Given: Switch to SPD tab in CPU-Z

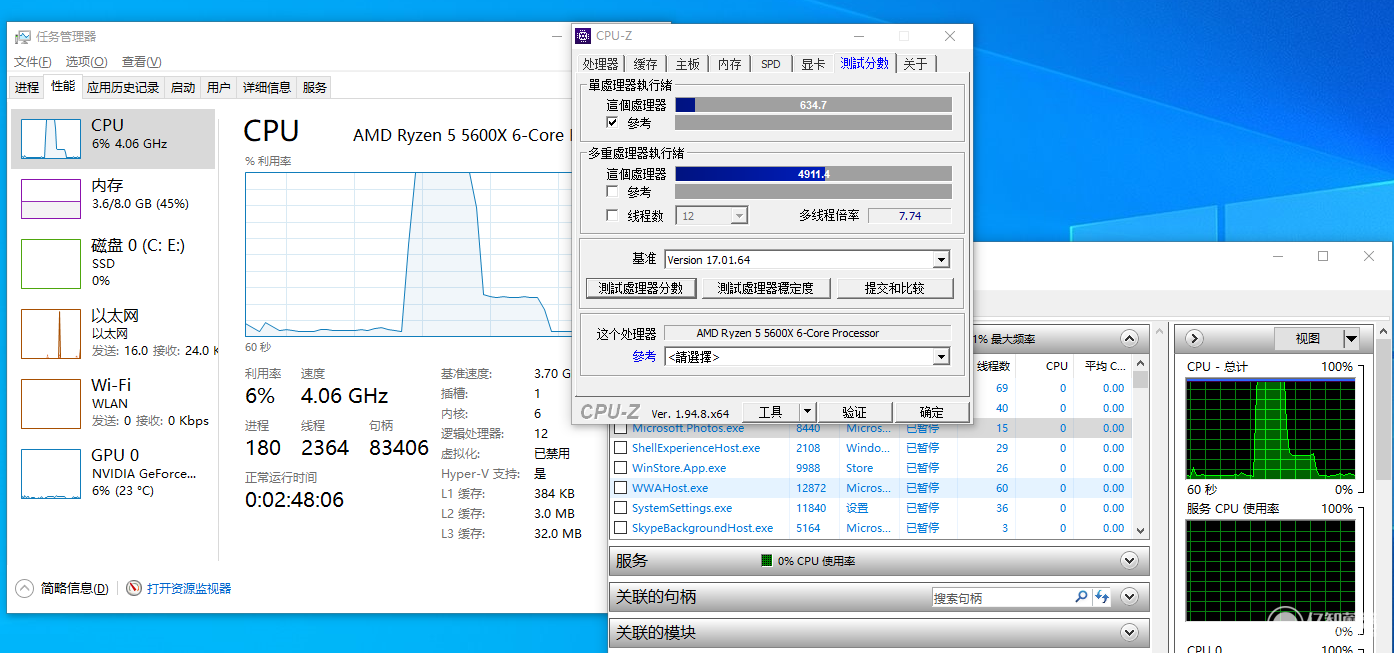Looking at the screenshot, I should point(771,64).
